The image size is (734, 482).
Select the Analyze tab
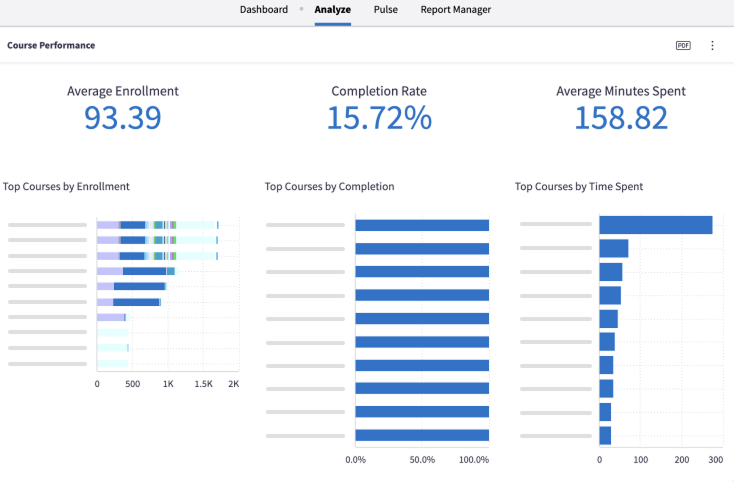pos(332,9)
